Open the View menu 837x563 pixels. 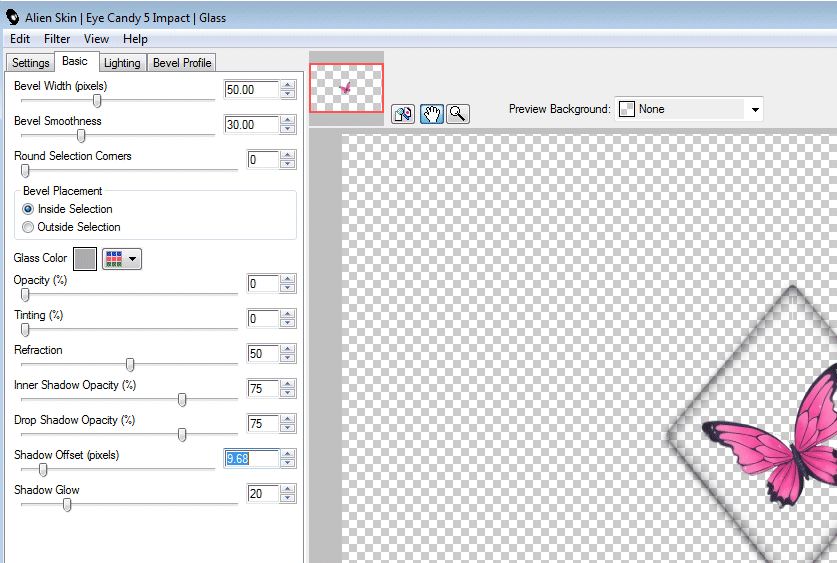coord(96,39)
